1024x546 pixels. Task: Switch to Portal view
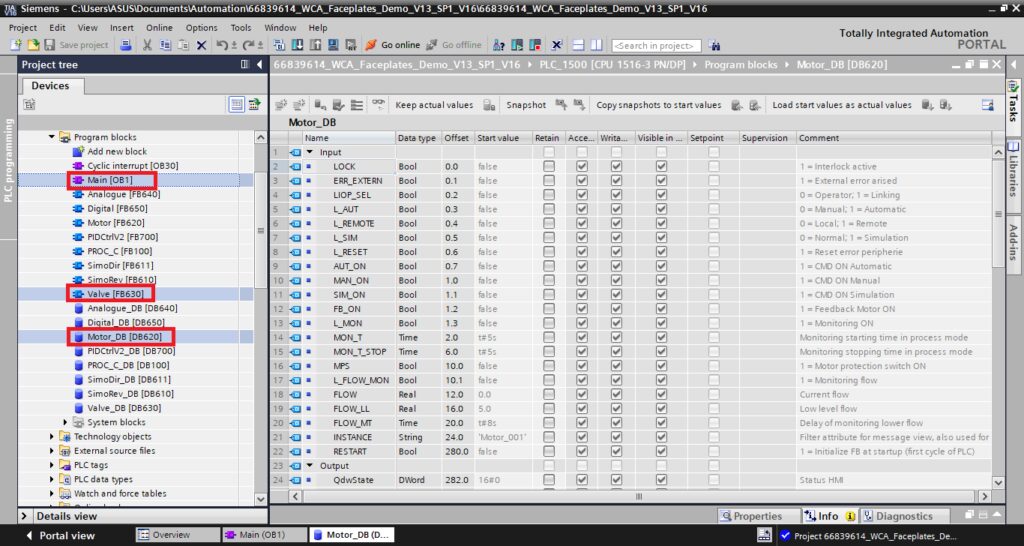coord(60,535)
